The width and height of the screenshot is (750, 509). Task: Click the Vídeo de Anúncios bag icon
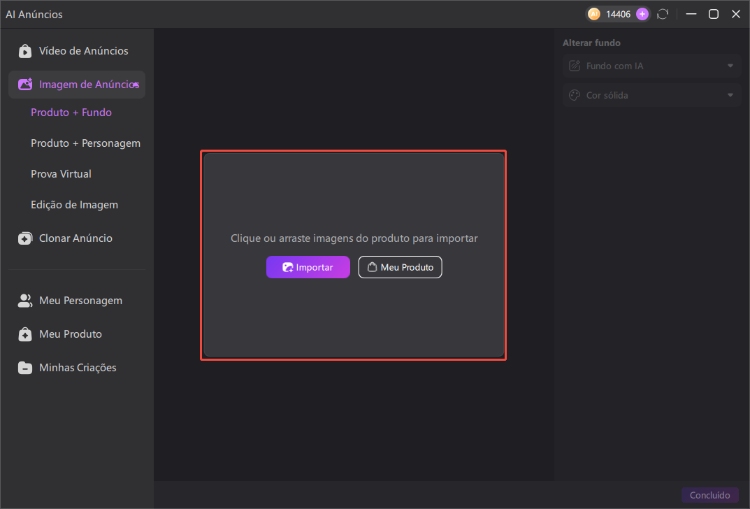coord(25,51)
